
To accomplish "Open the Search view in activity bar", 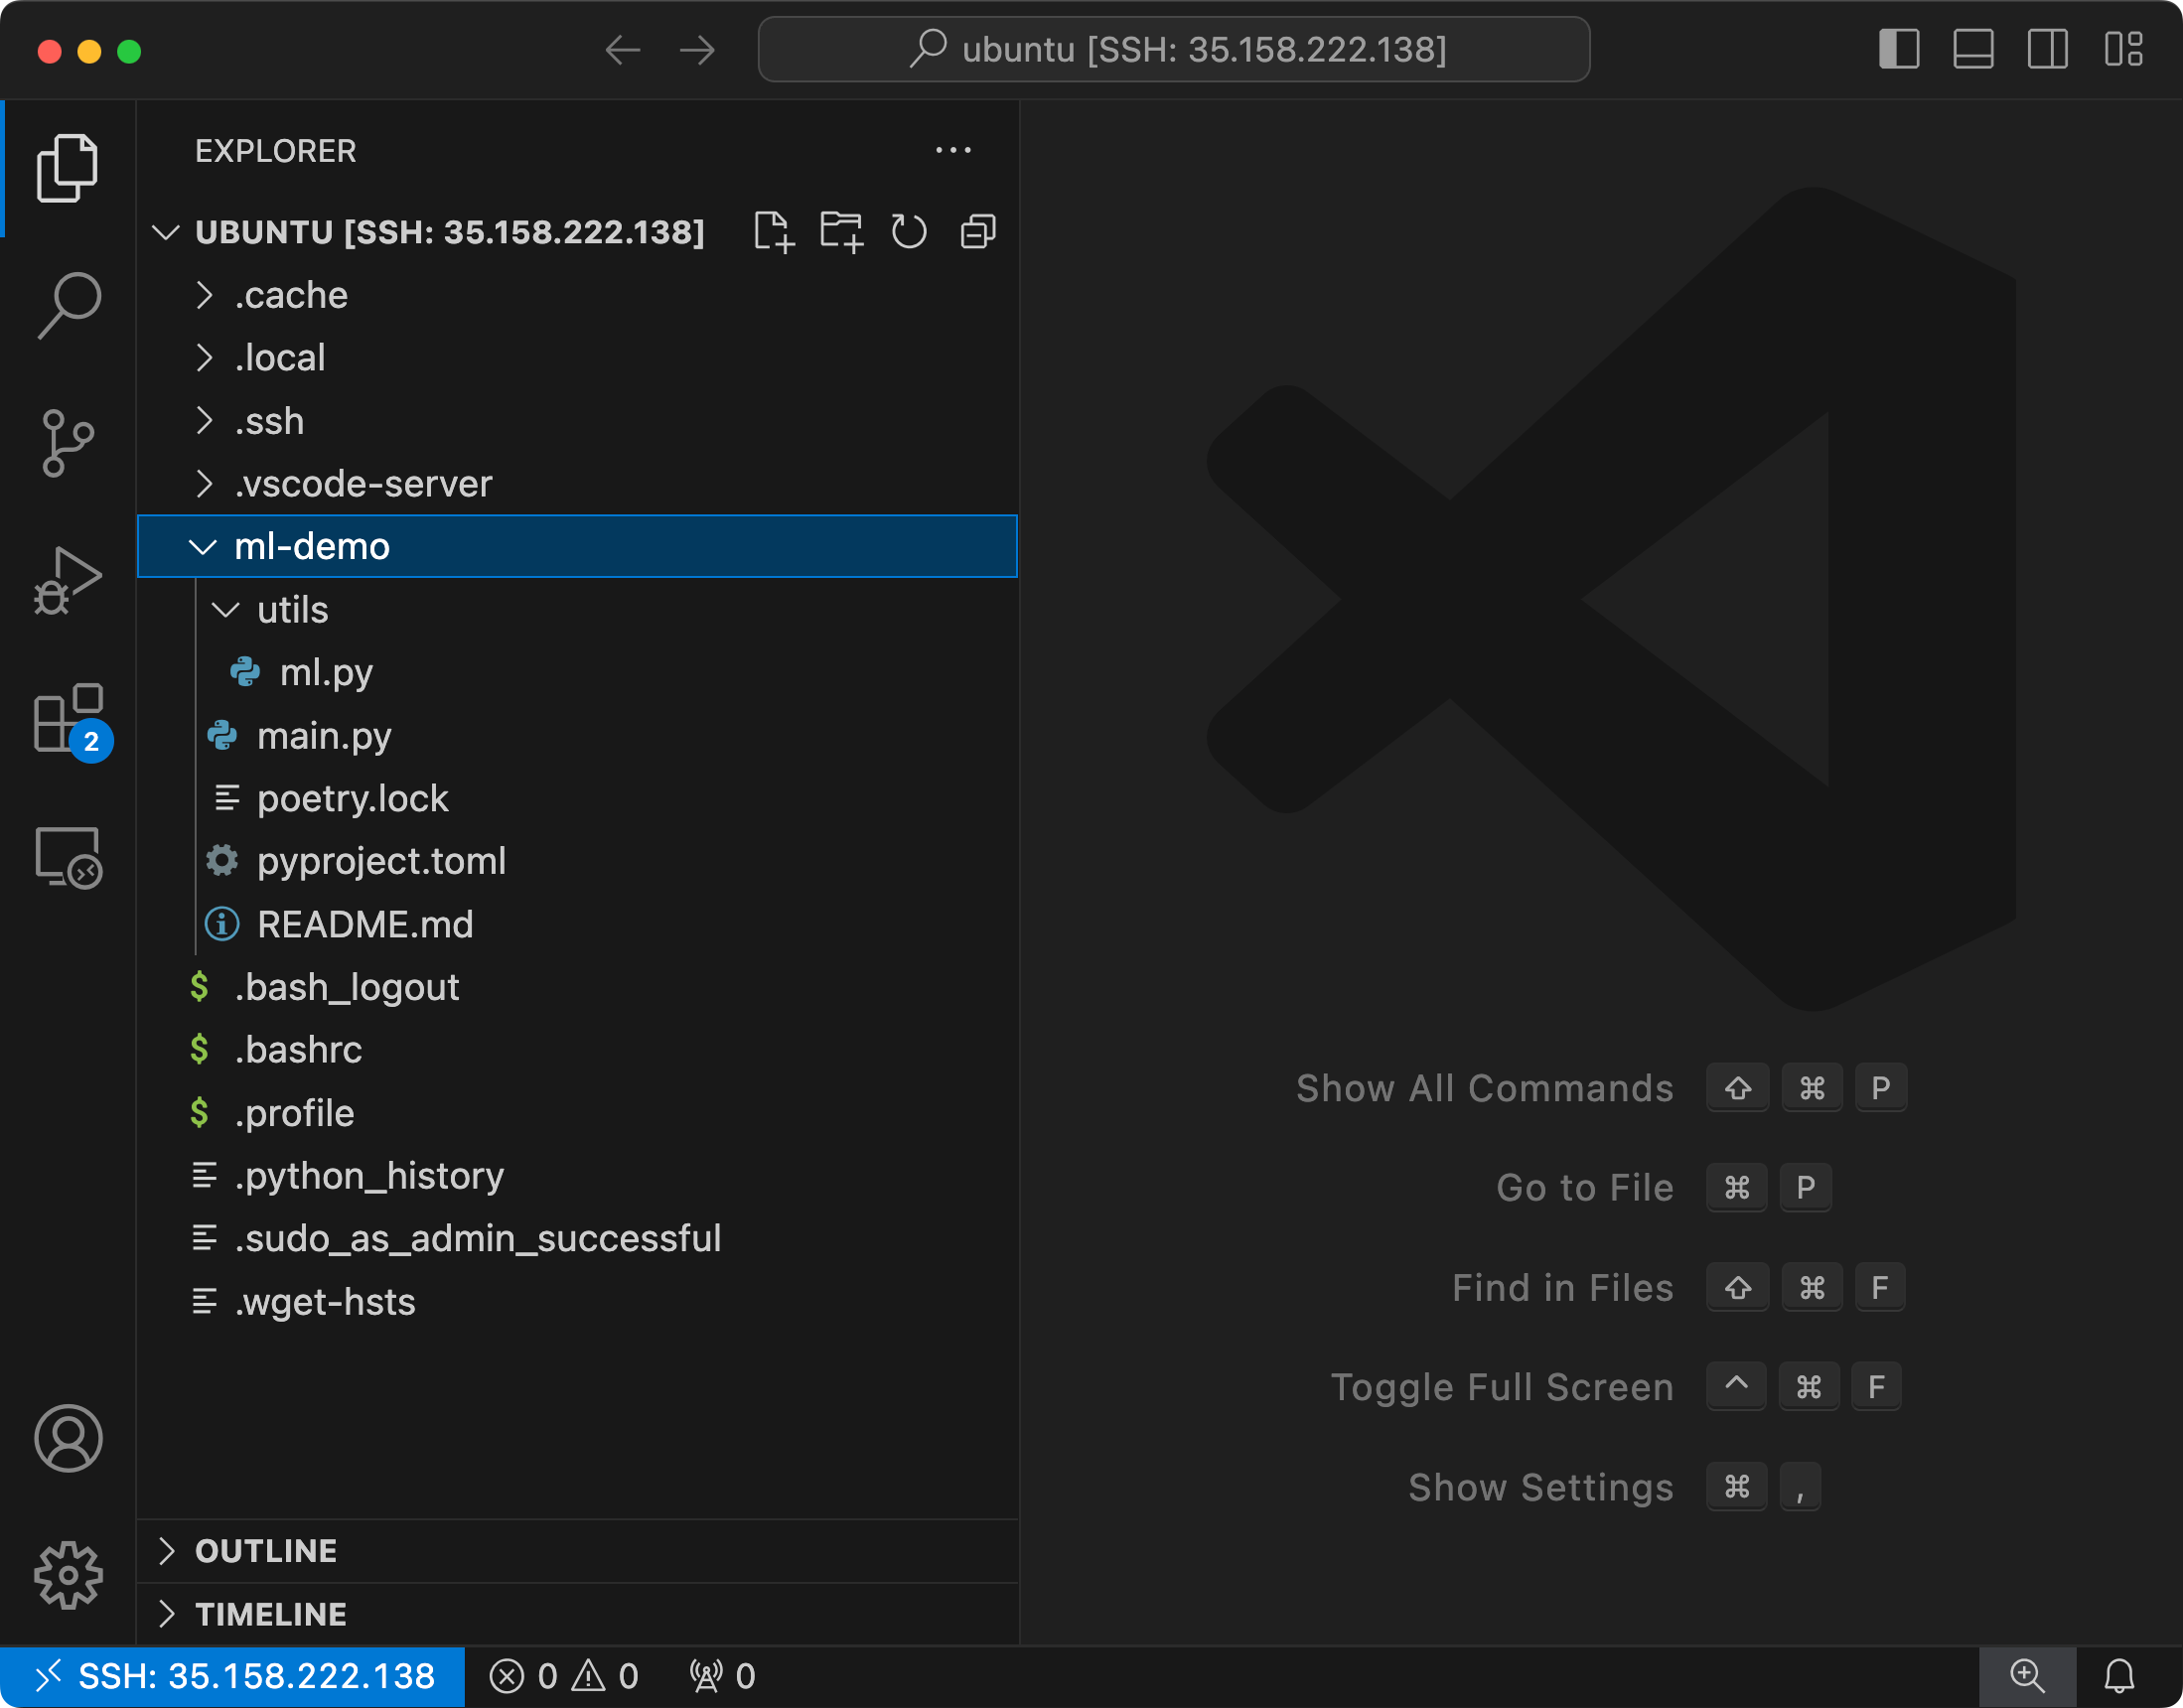I will coord(68,305).
